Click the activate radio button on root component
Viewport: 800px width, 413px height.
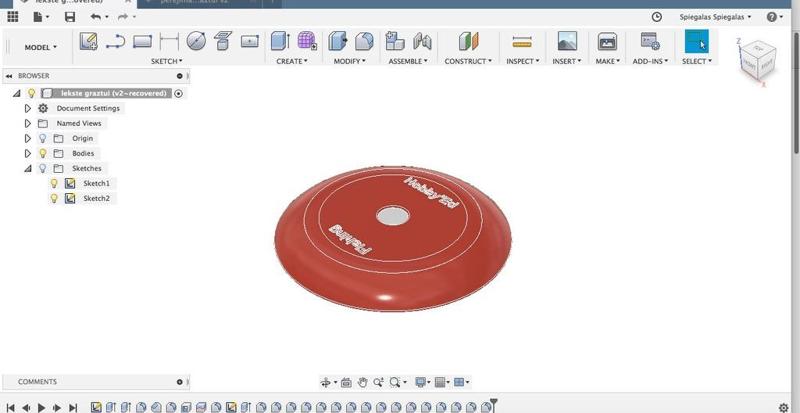178,93
